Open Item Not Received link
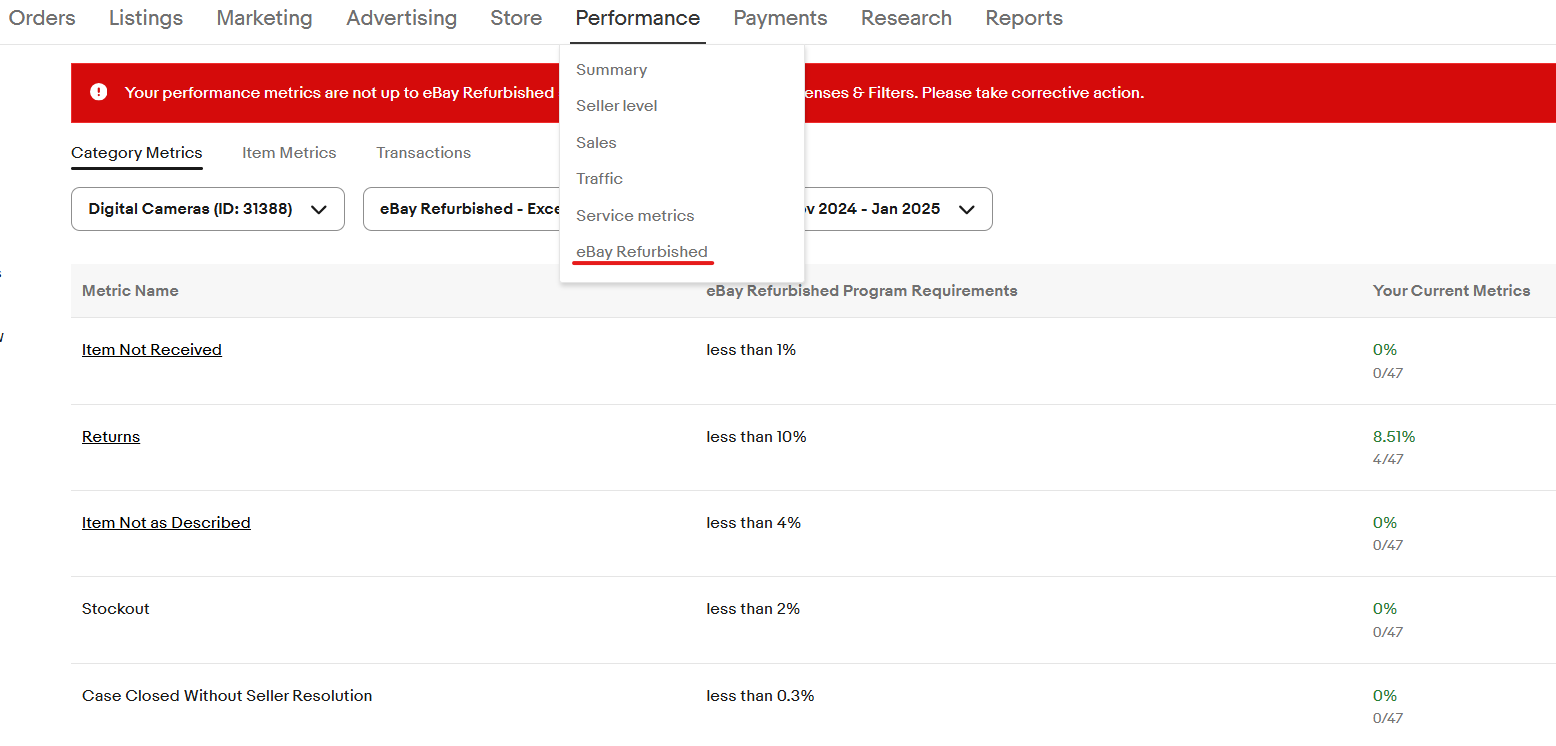Viewport: 1556px width, 746px height. tap(152, 350)
